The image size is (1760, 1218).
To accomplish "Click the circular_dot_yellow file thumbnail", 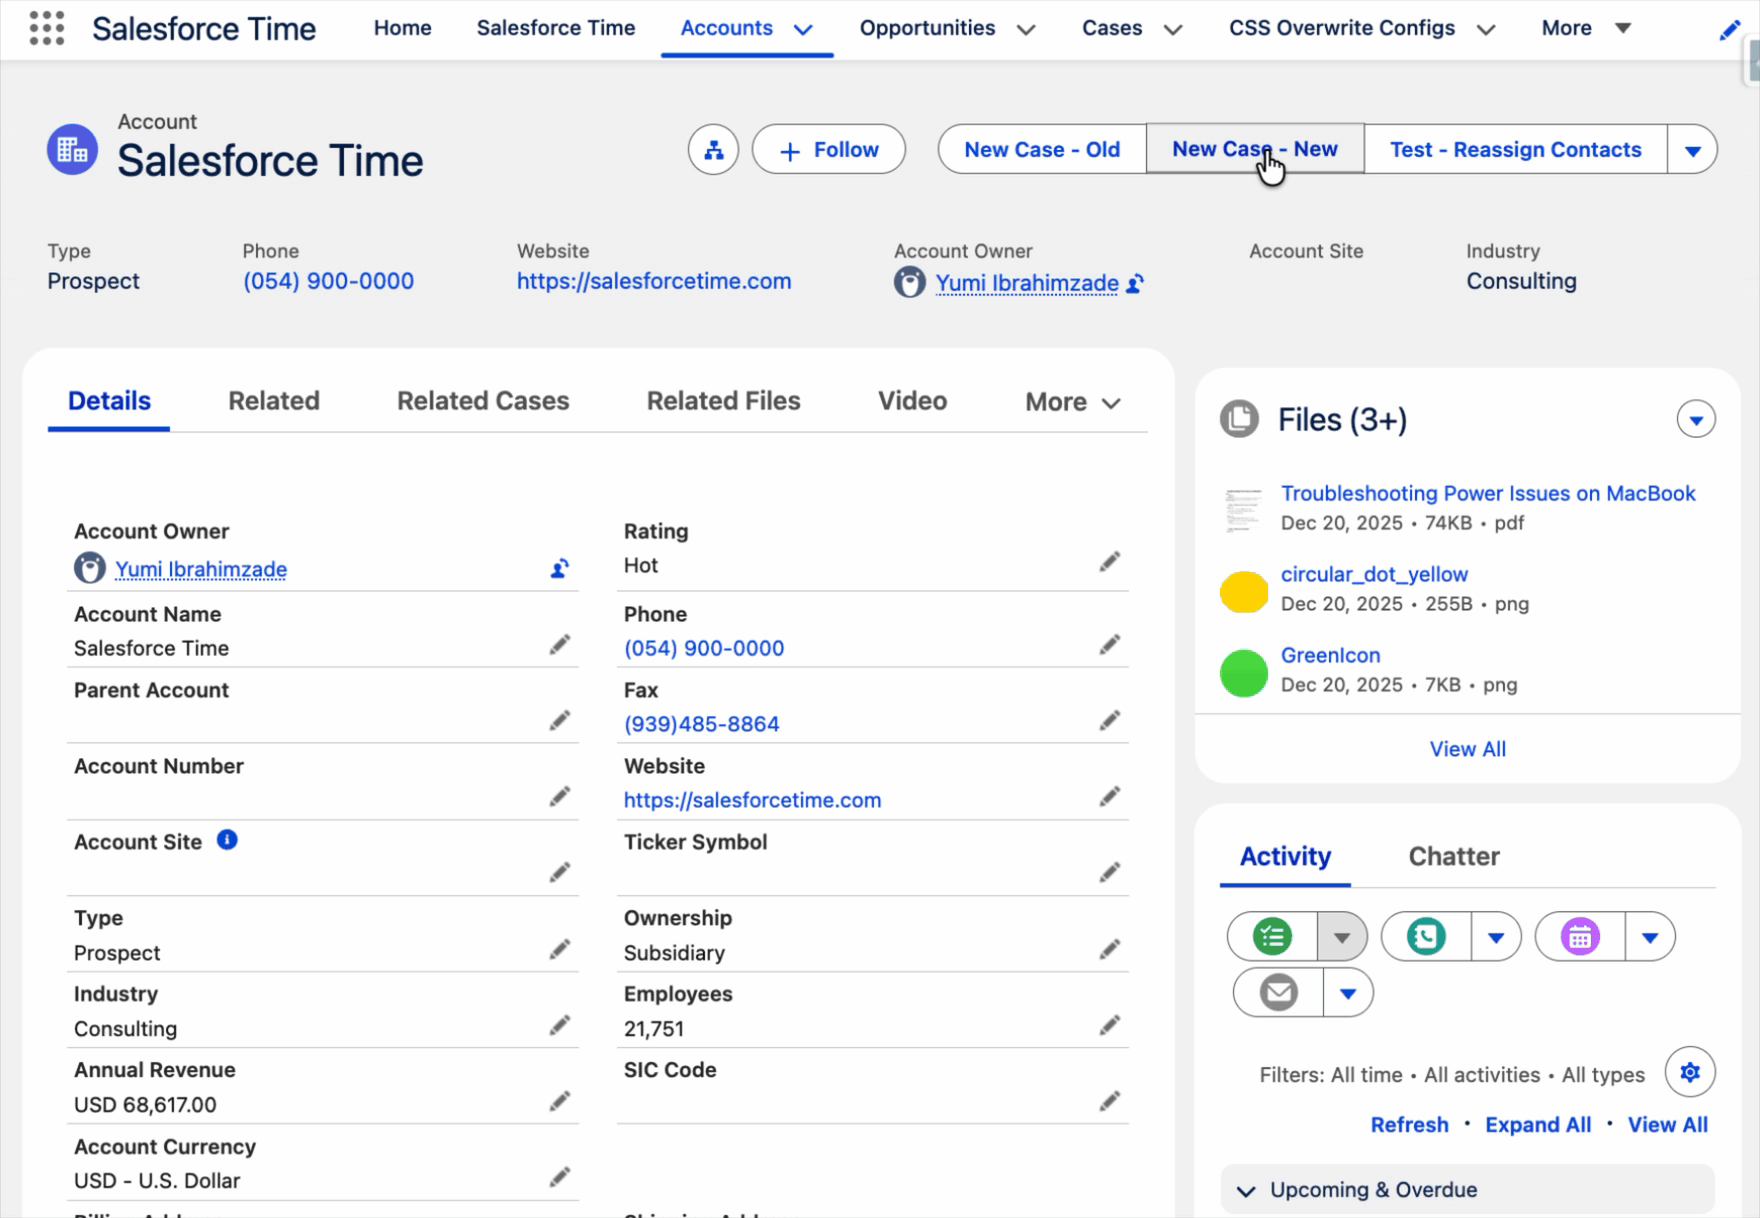I will pyautogui.click(x=1243, y=591).
